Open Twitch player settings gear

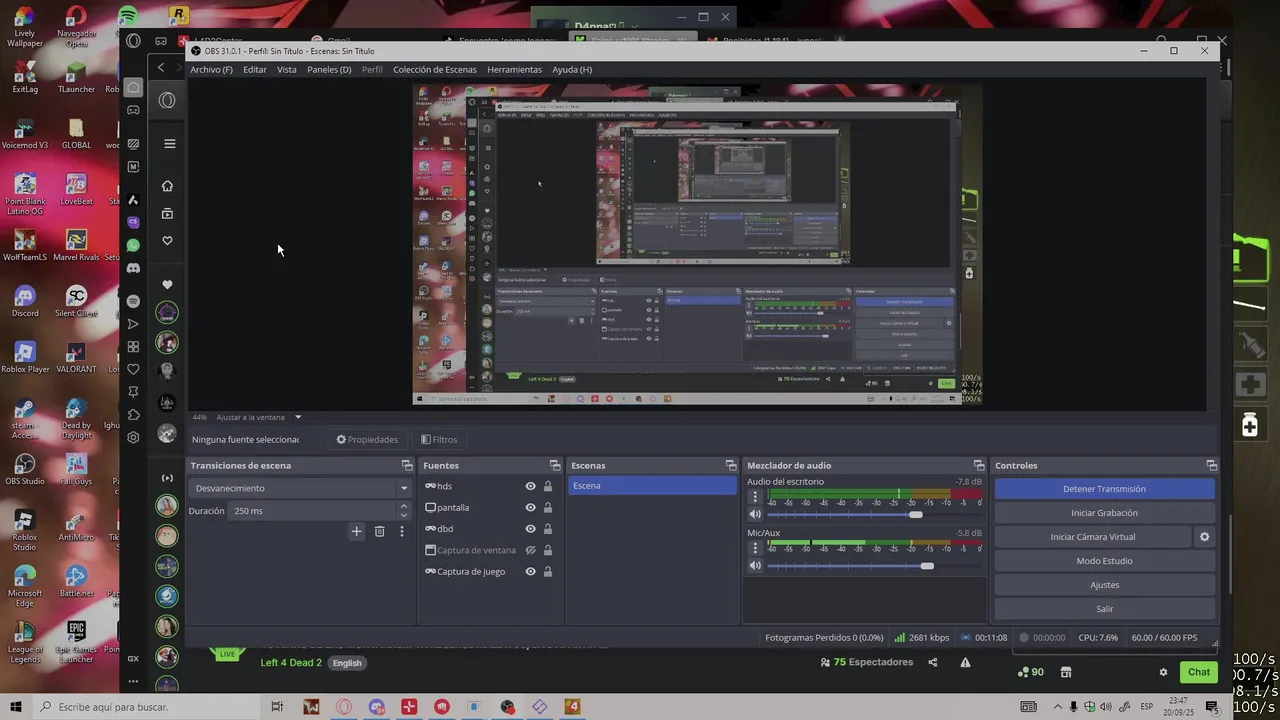(x=1163, y=672)
